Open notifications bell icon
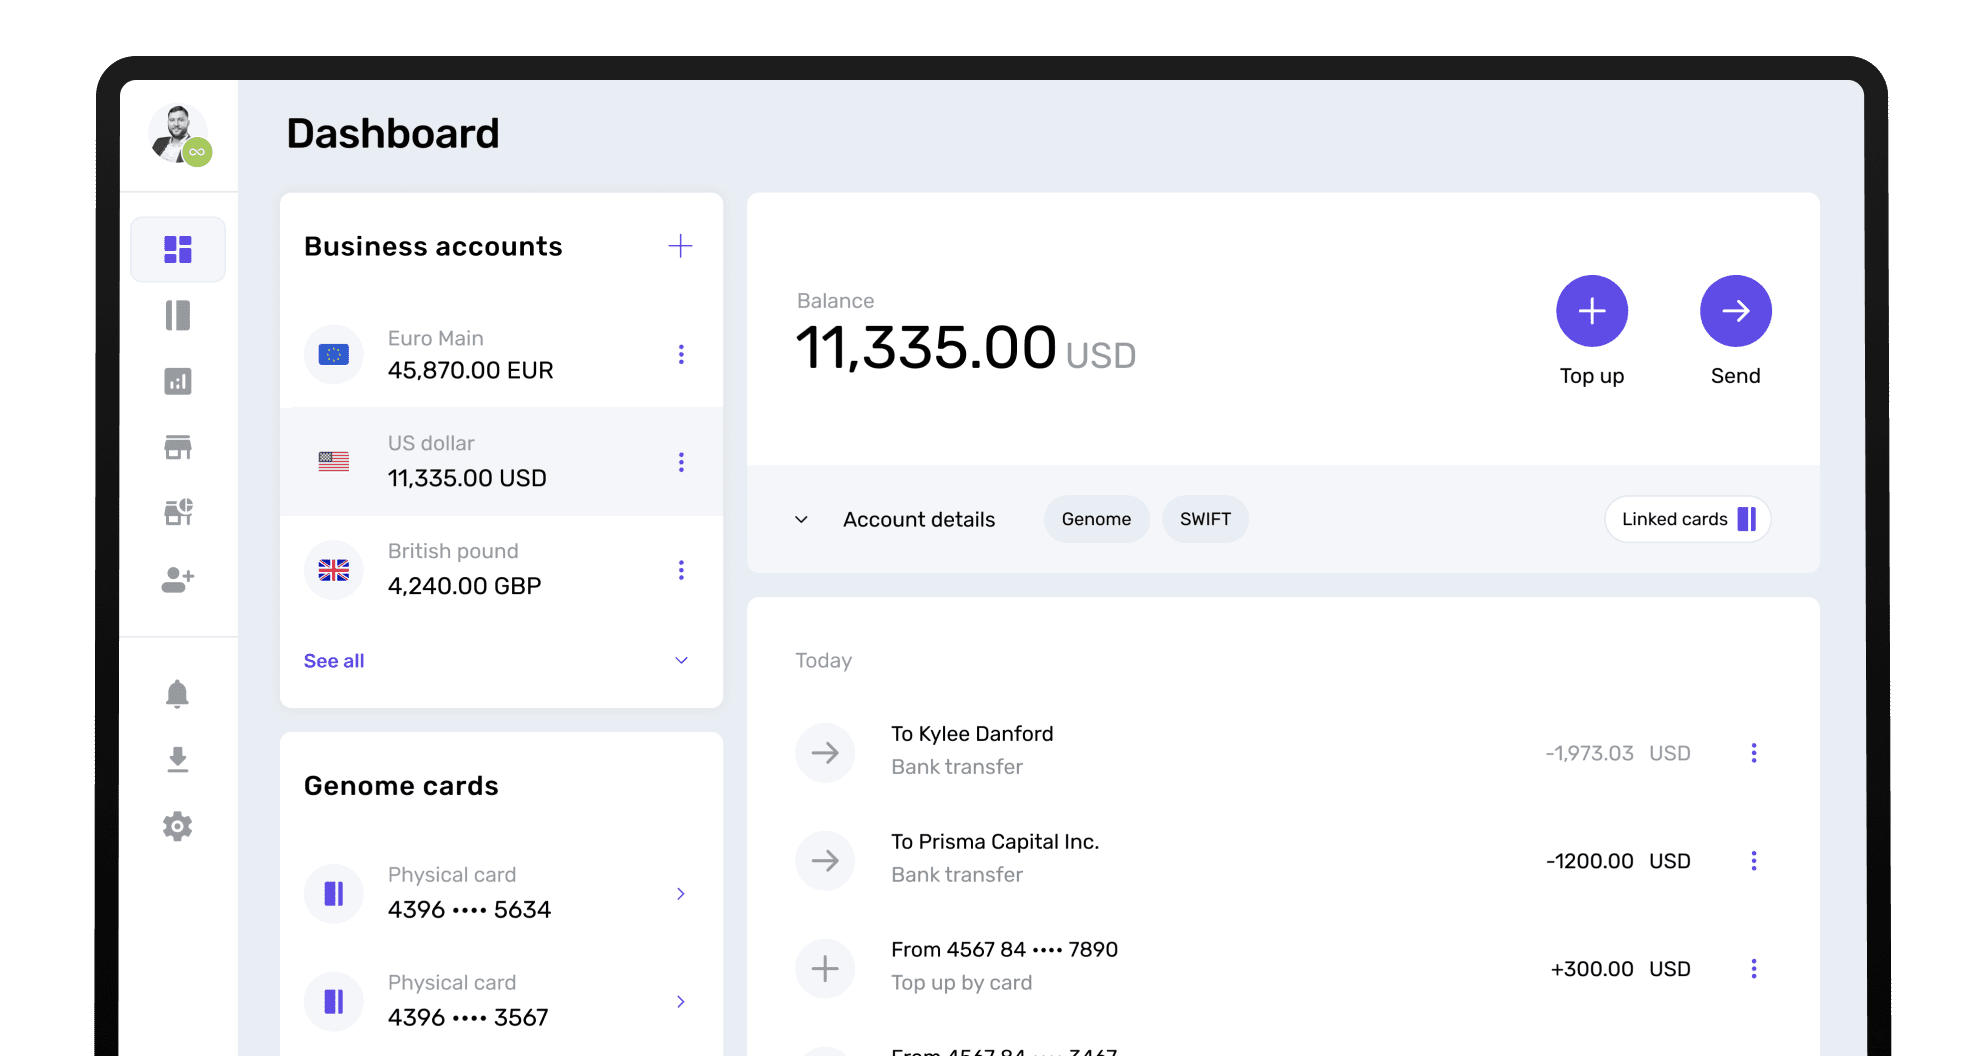 (177, 693)
